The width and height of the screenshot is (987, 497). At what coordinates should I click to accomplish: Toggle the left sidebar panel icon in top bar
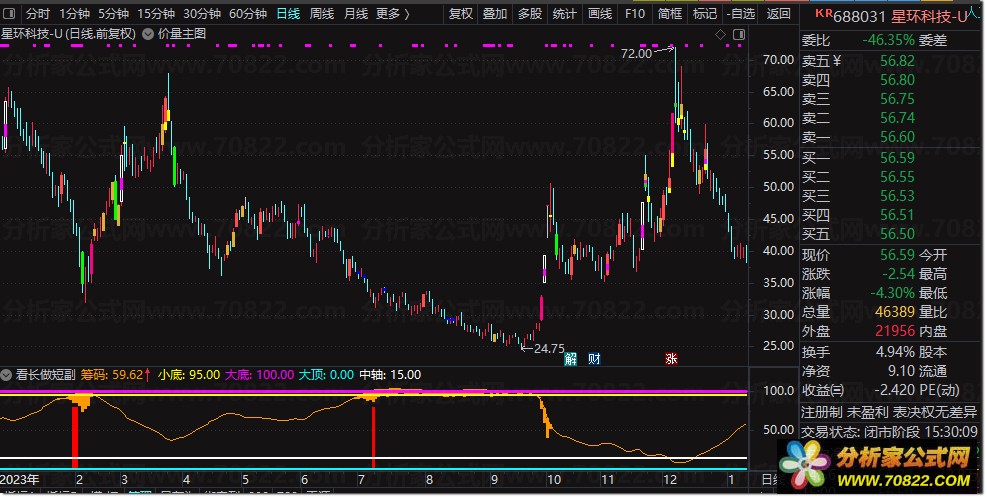pos(11,13)
